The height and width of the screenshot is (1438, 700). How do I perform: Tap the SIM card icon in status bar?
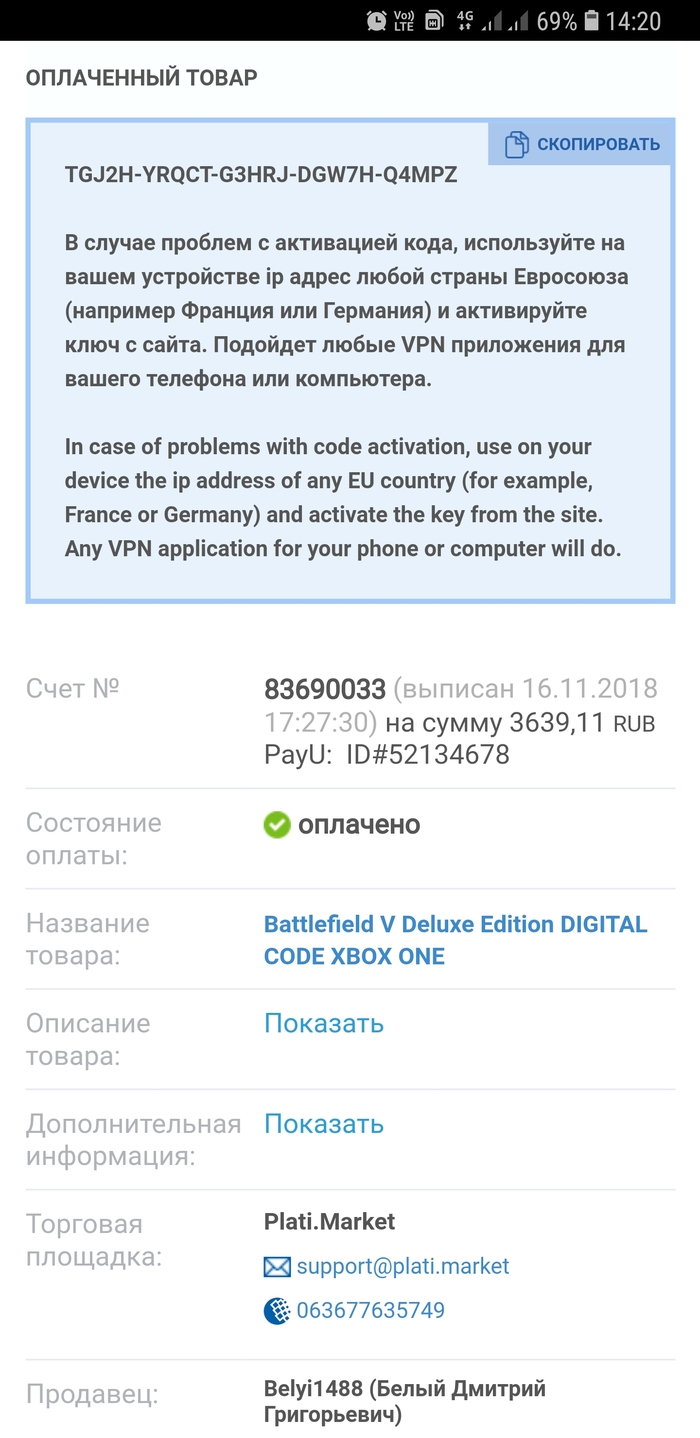pyautogui.click(x=434, y=21)
